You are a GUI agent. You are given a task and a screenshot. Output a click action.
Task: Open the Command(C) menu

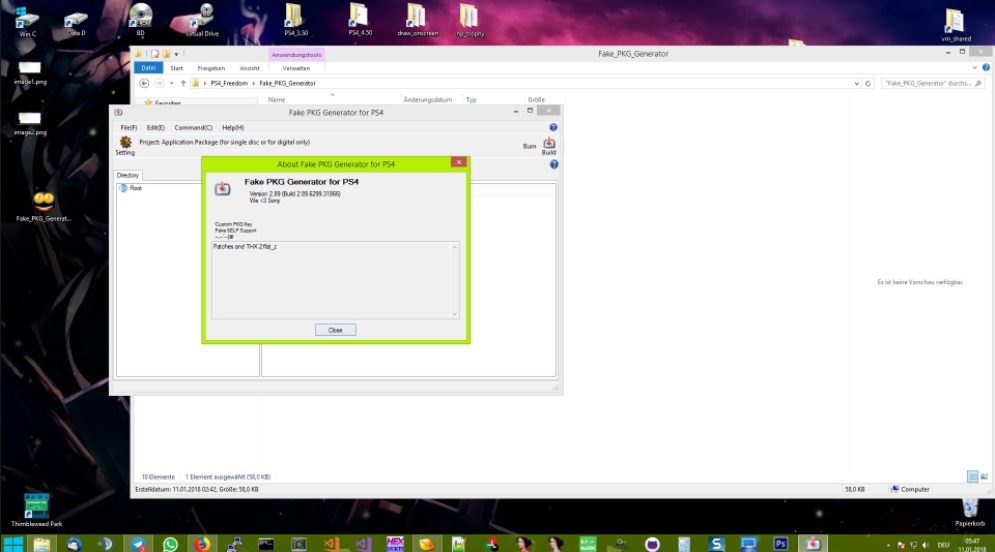pos(194,128)
